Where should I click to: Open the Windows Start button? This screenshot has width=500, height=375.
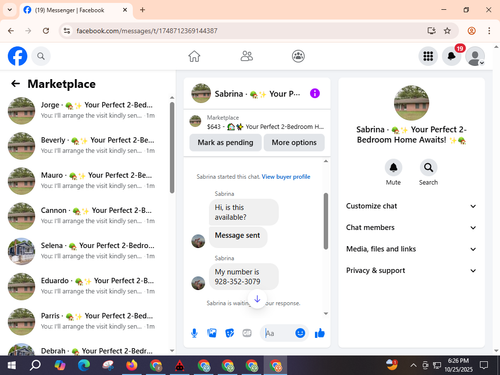point(11,365)
